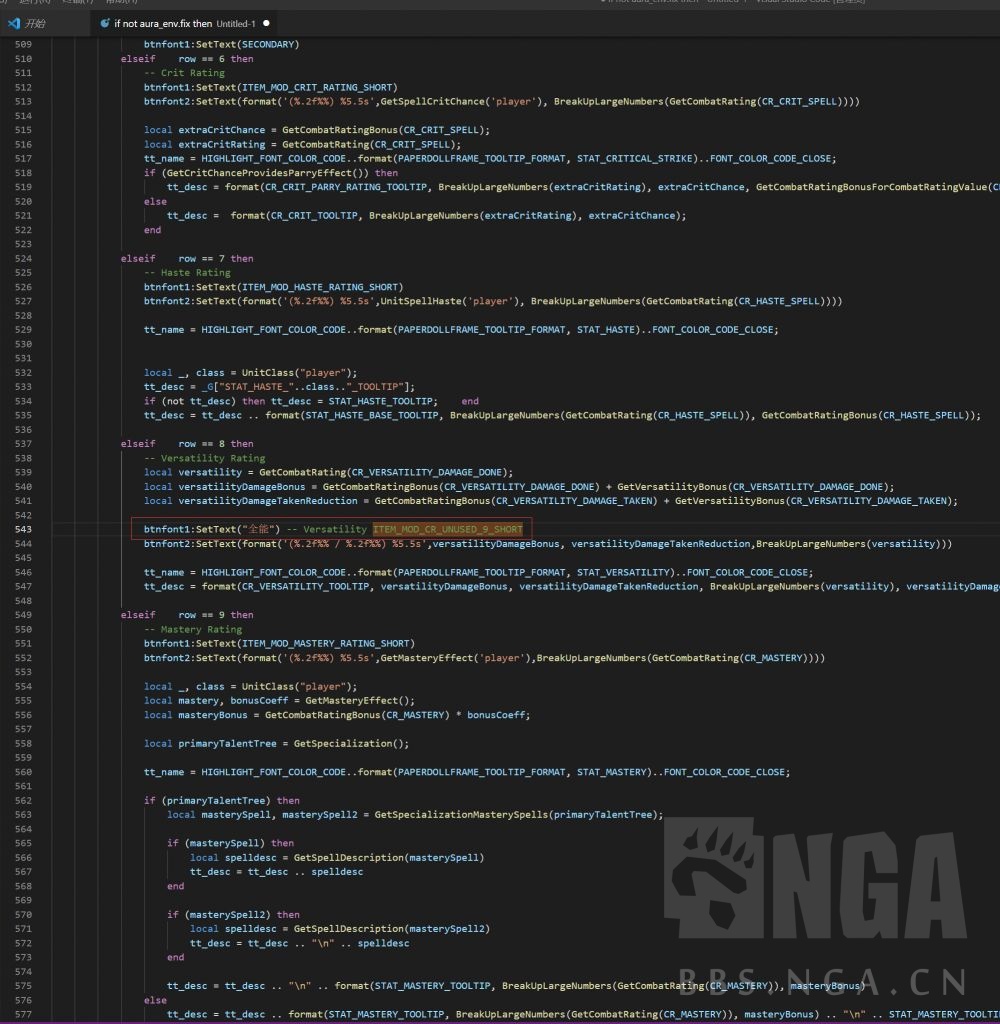
Task: Click ITEM_MOD_MASTERY_RATING_SHORT in line 551
Action: [325, 644]
